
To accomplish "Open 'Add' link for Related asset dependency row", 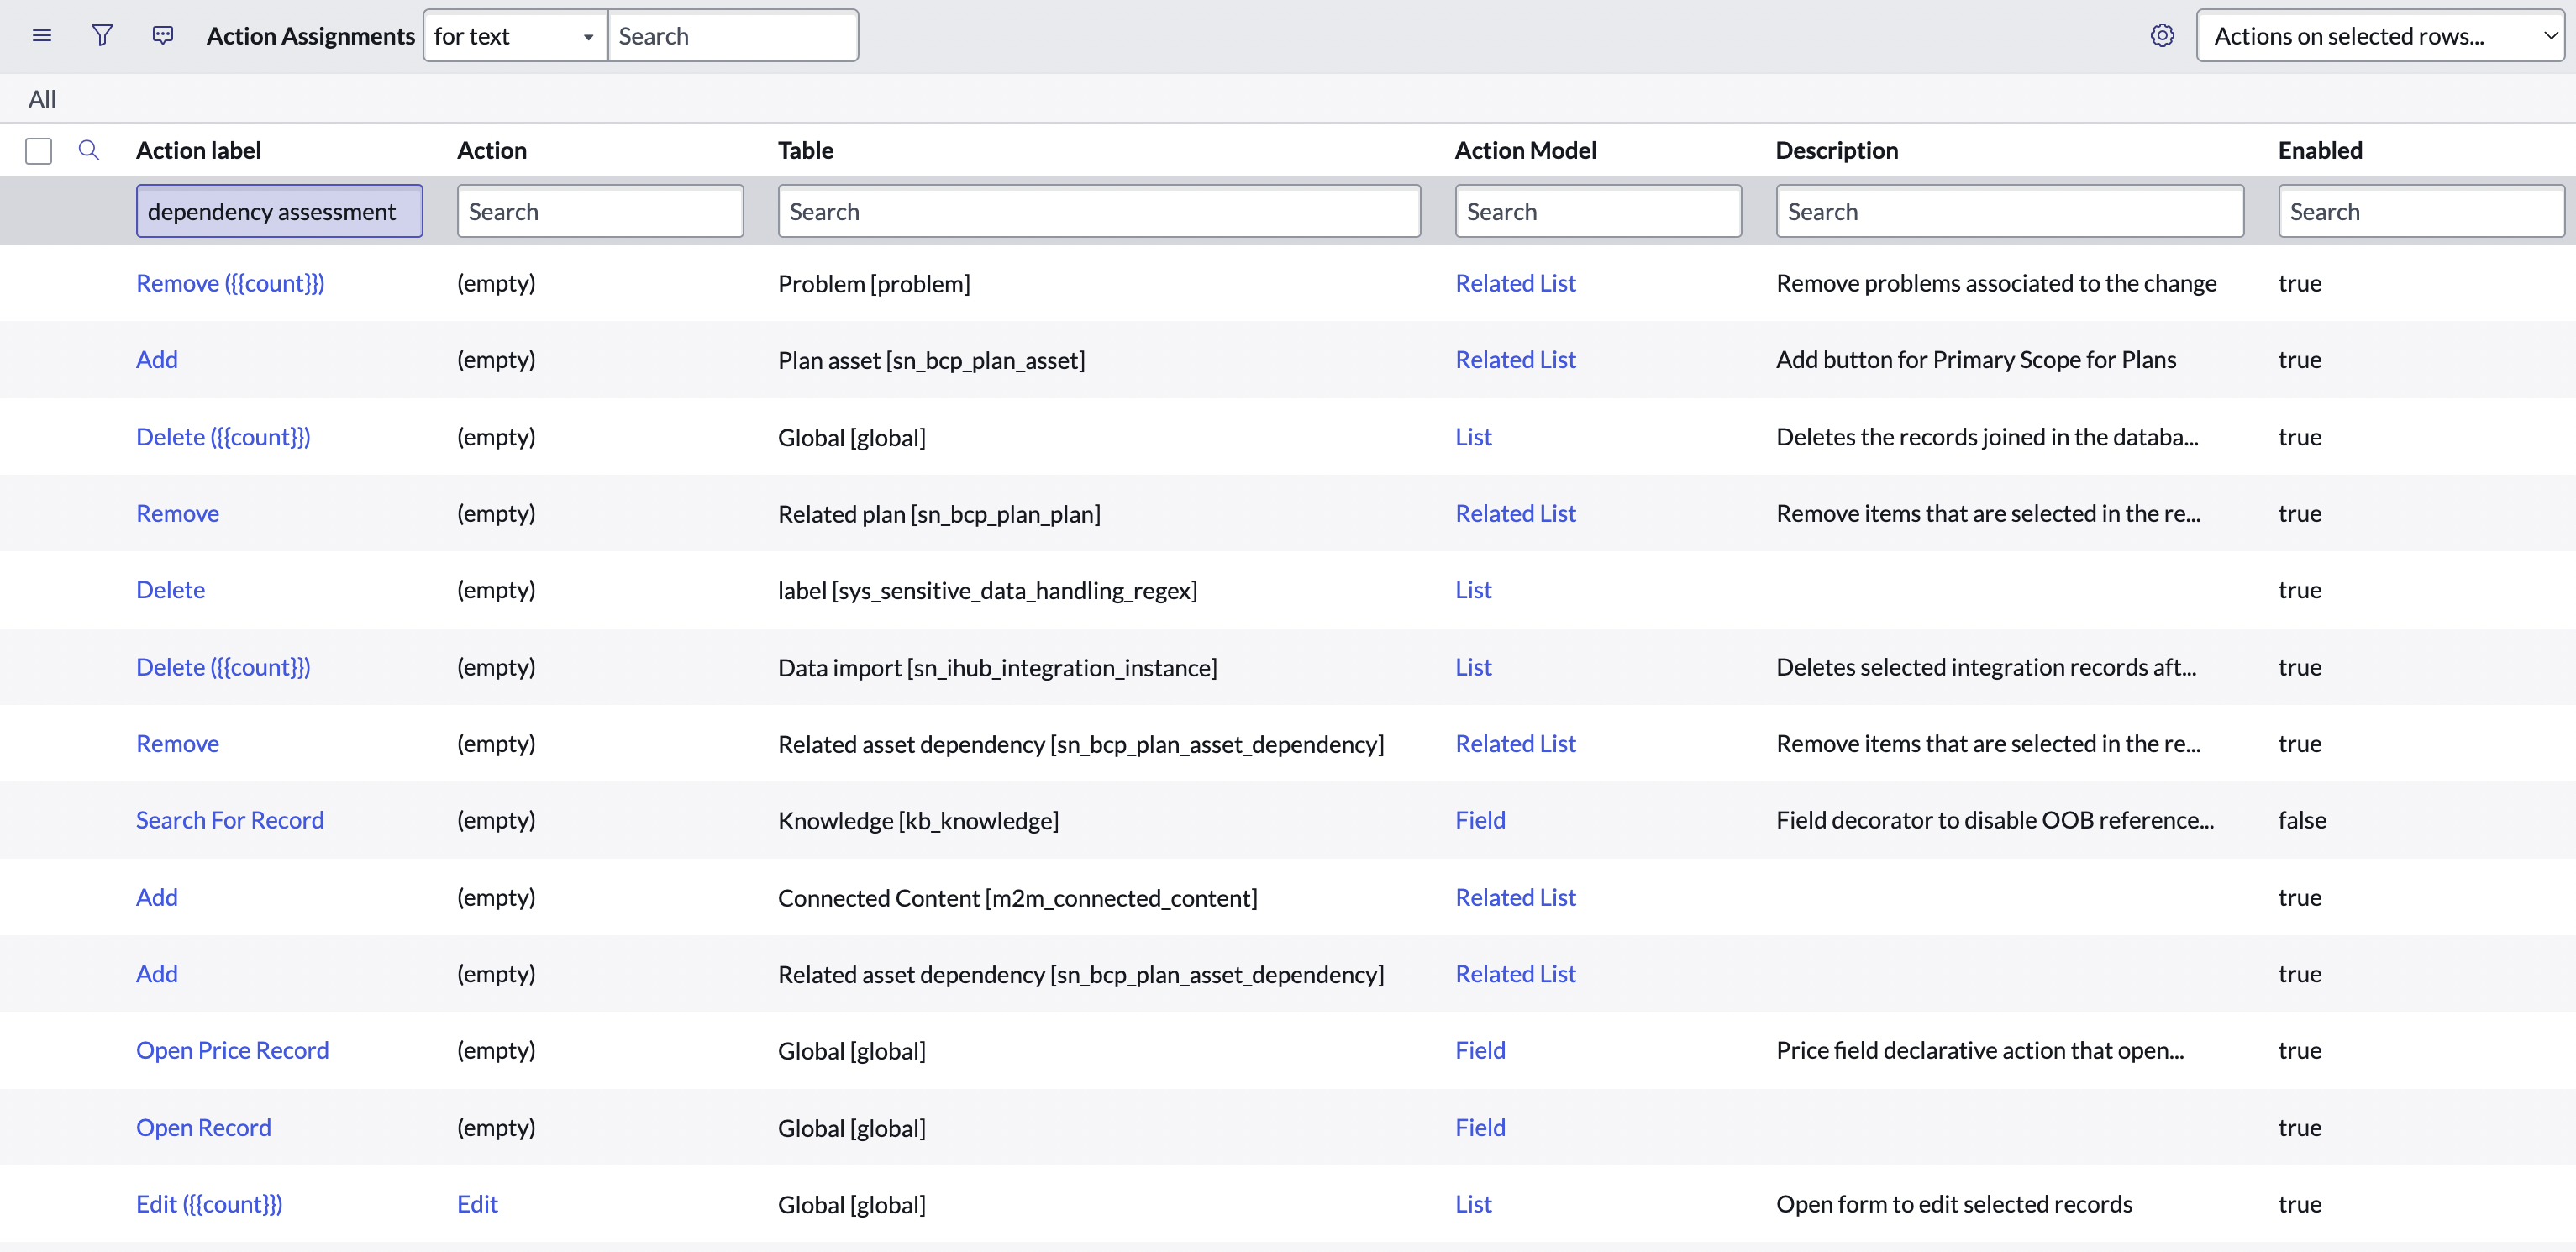I will coord(157,974).
